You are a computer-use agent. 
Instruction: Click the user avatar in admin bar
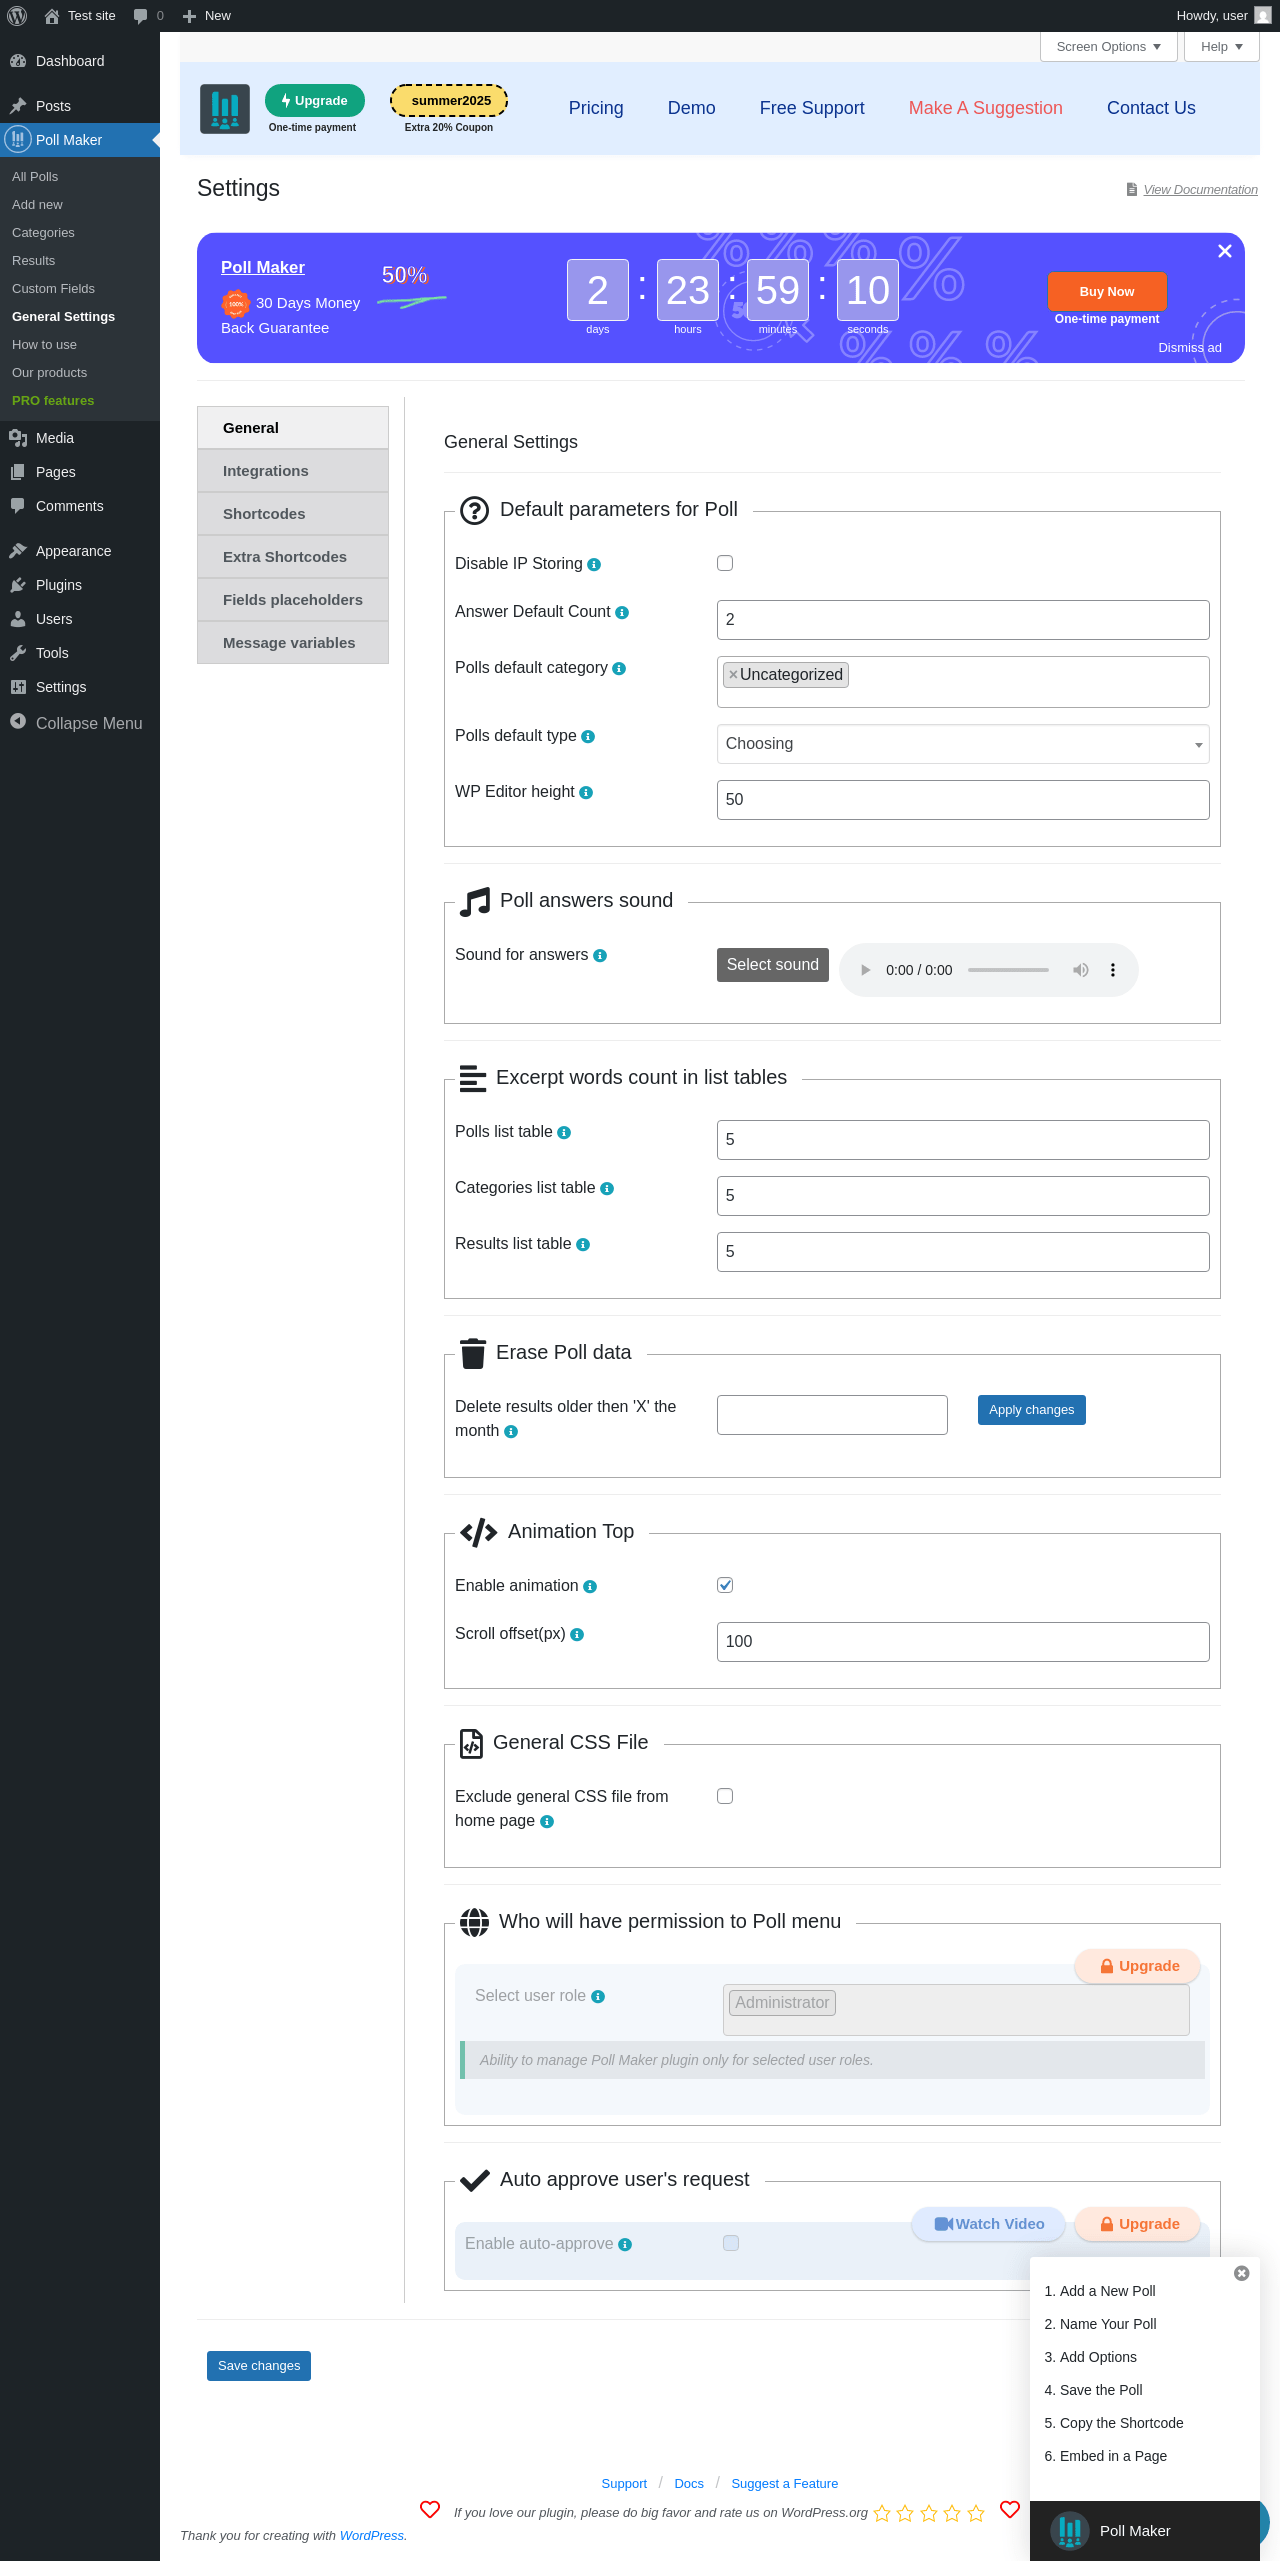point(1263,16)
